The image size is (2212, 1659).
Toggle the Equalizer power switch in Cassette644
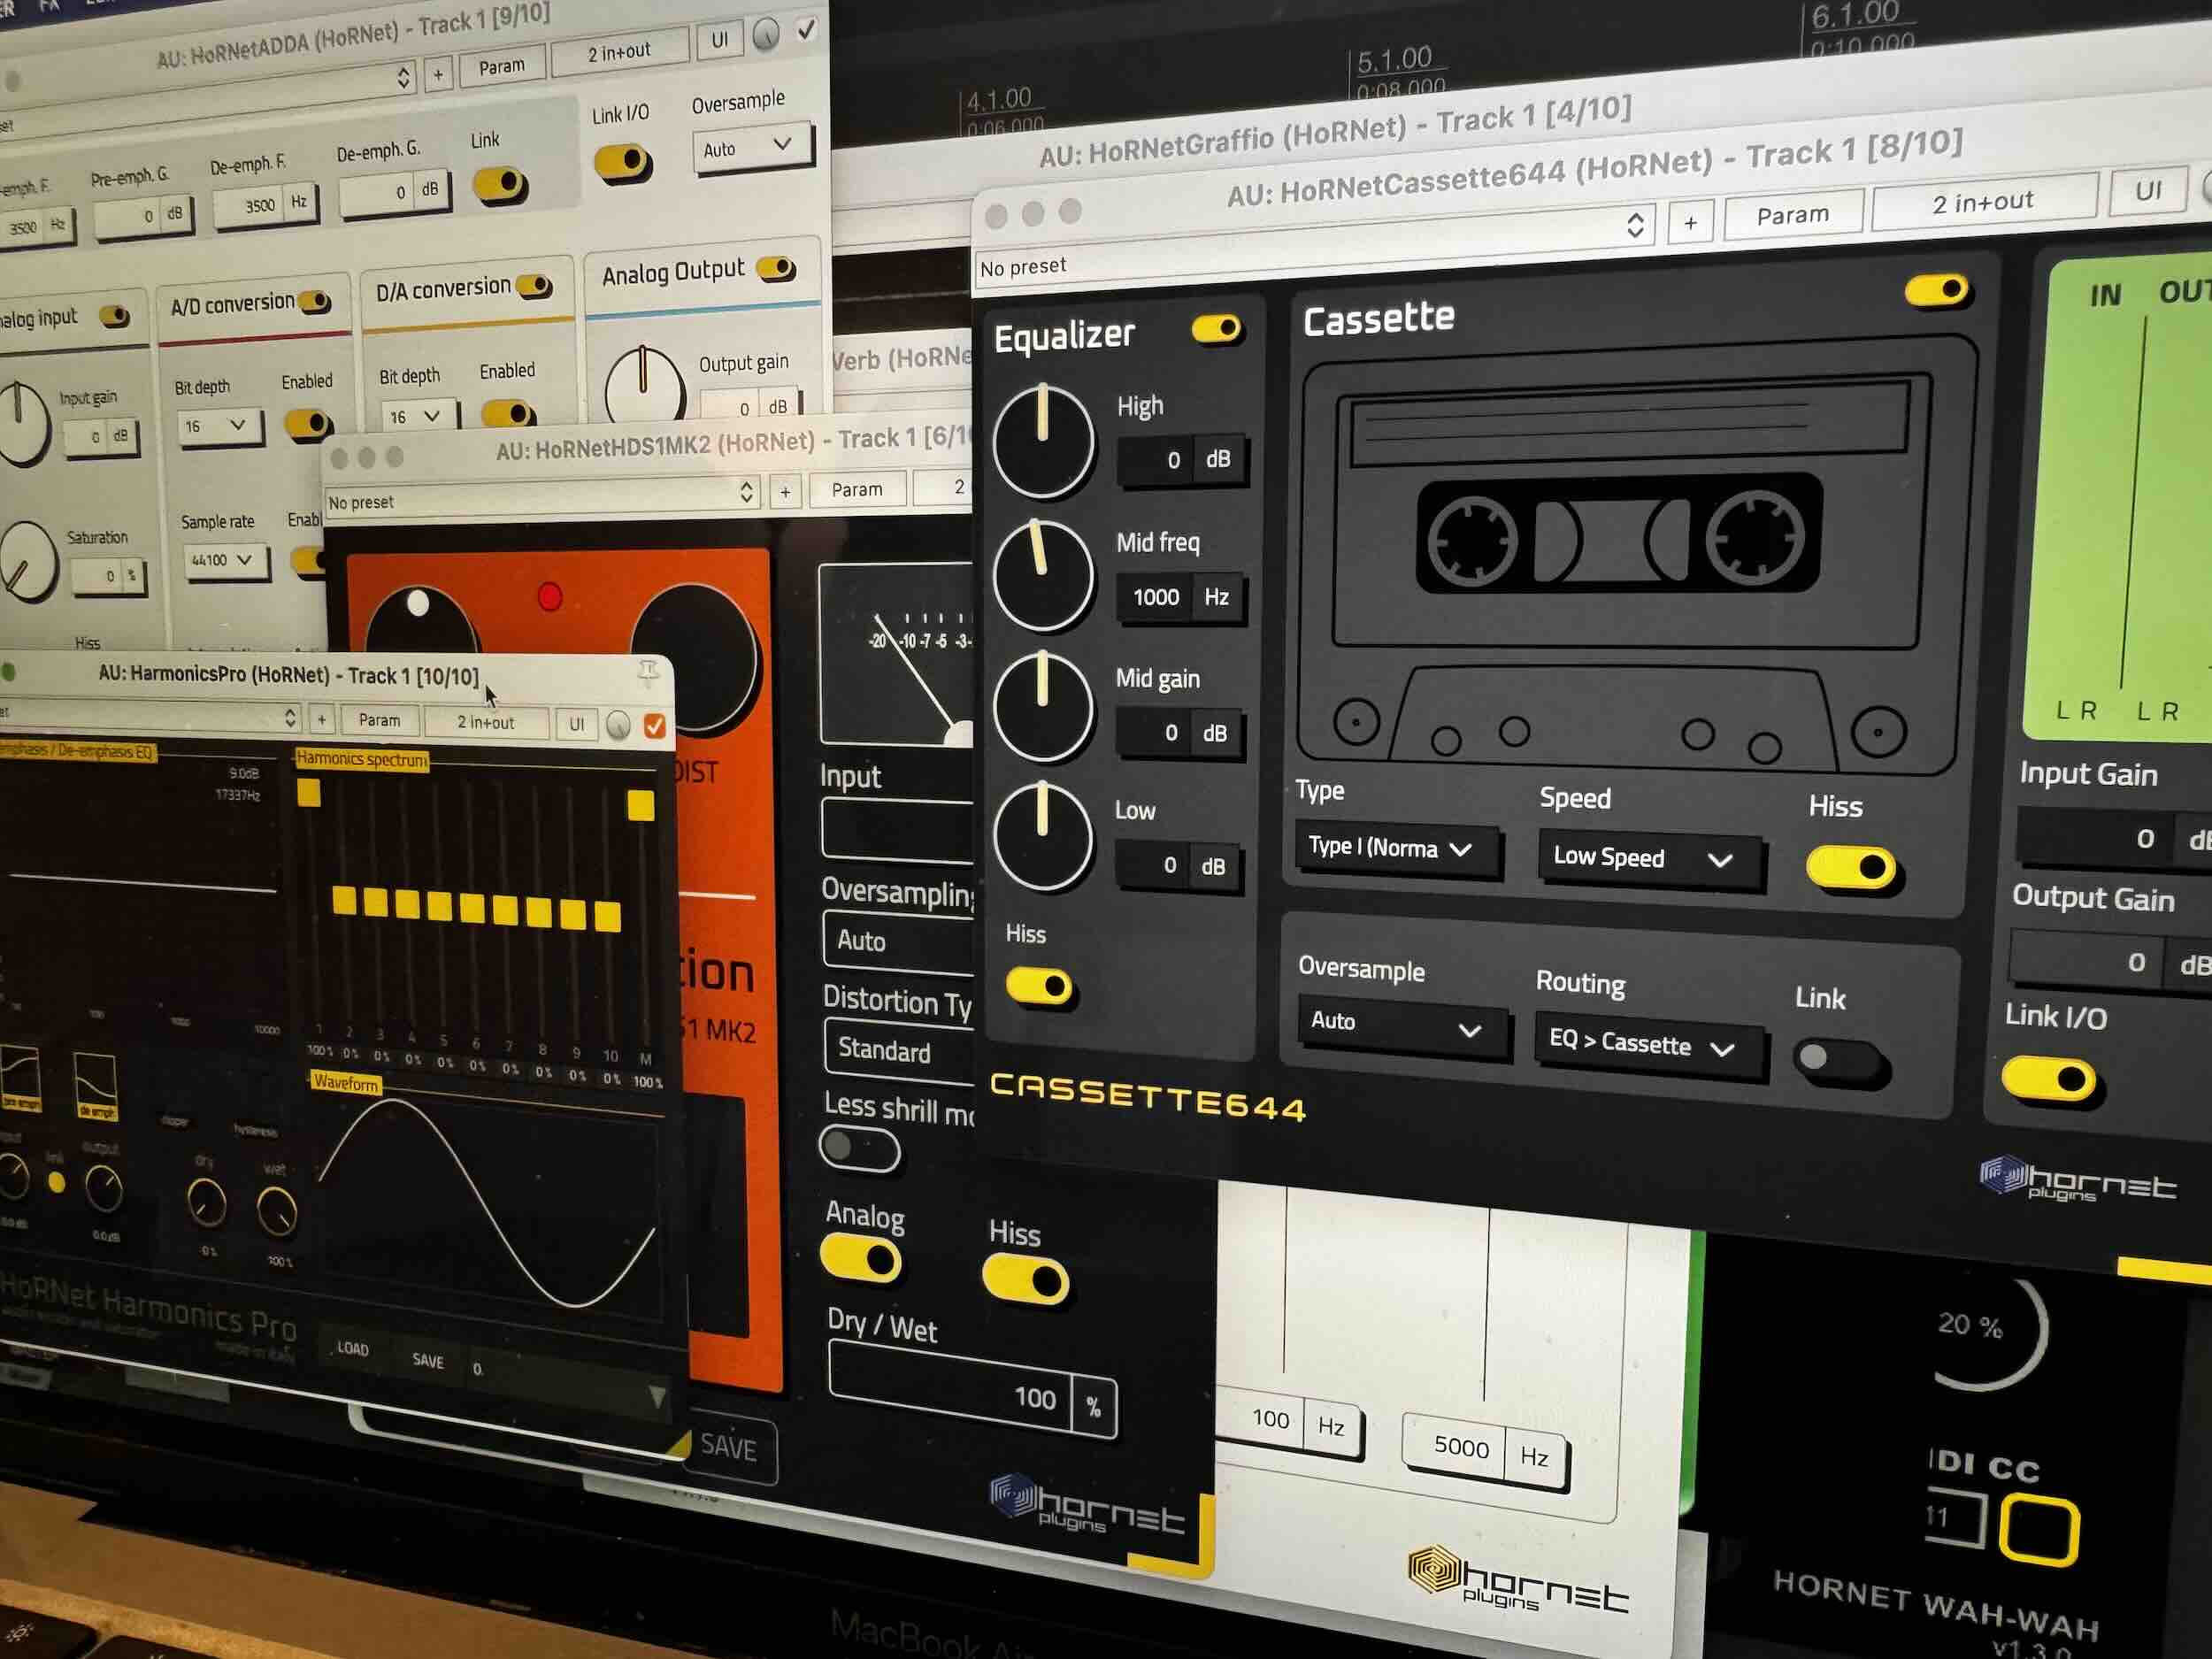point(1217,329)
